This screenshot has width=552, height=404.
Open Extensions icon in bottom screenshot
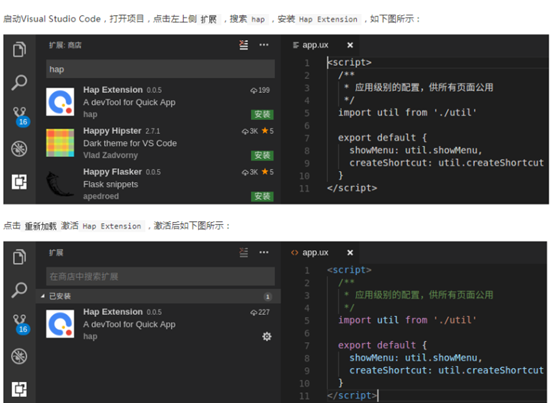[x=19, y=389]
